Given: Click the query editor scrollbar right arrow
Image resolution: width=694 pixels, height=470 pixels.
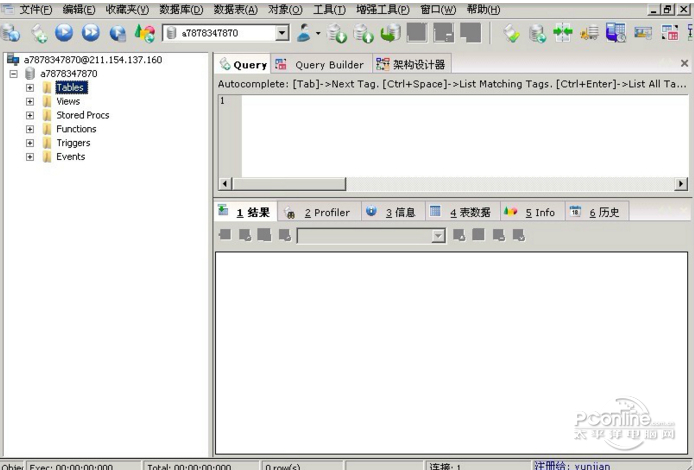Looking at the screenshot, I should coord(681,184).
